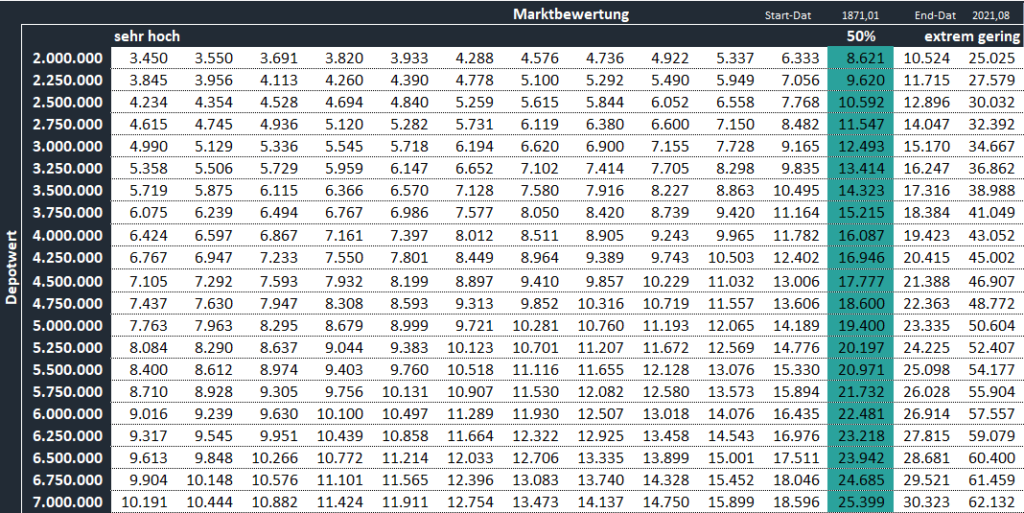Select cell 10.191 in the 7.000.000 row
This screenshot has height=513, width=1024.
144,503
